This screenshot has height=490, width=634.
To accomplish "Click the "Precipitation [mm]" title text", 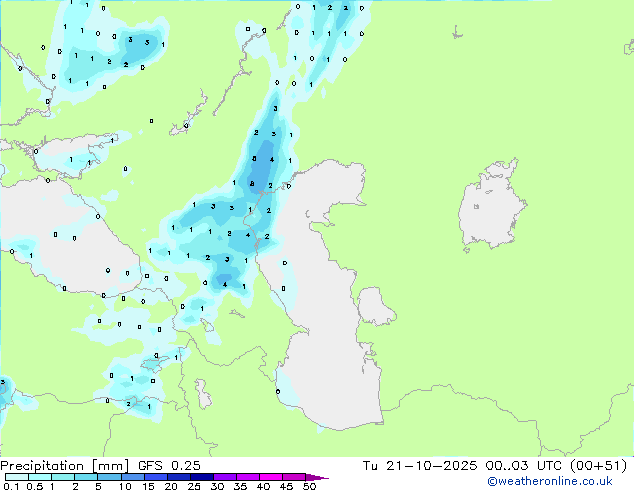I will pos(65,466).
